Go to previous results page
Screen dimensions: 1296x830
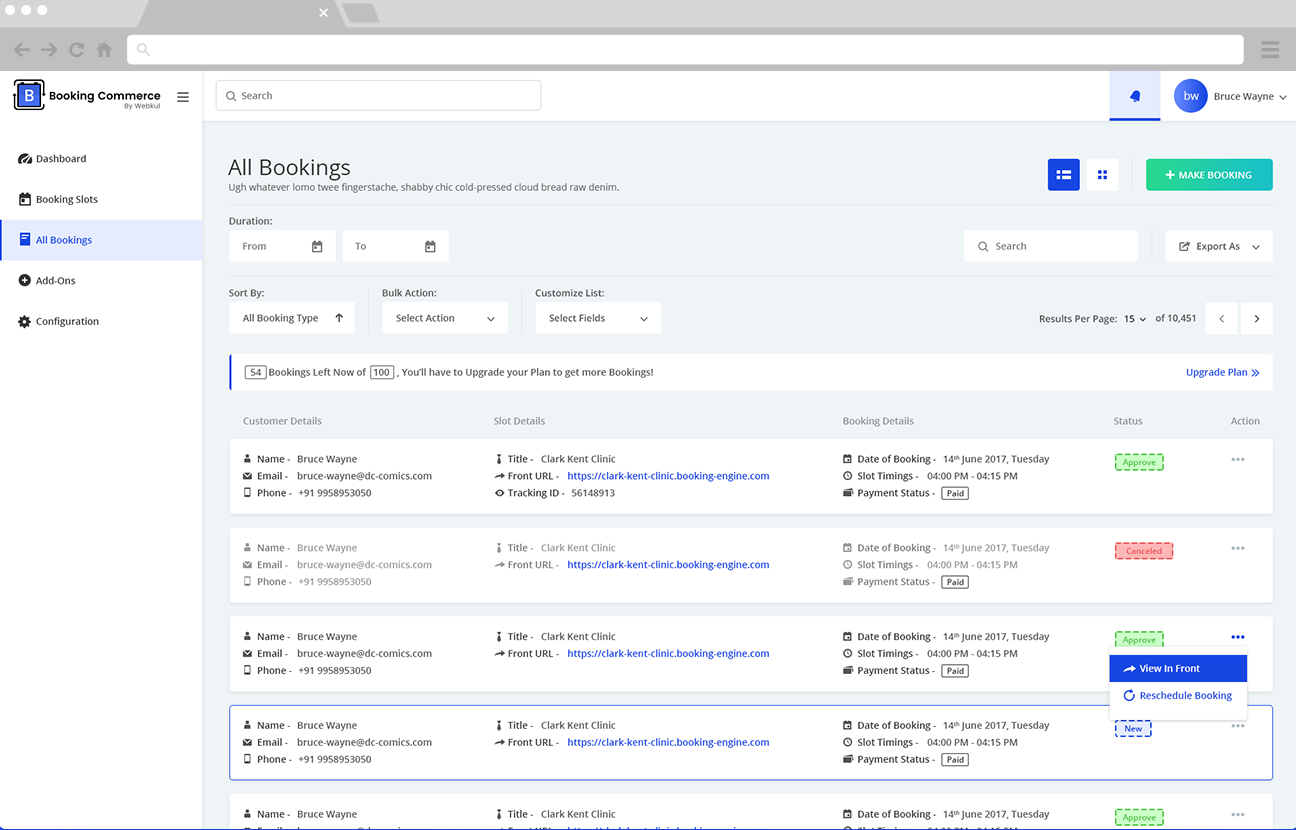click(1221, 318)
